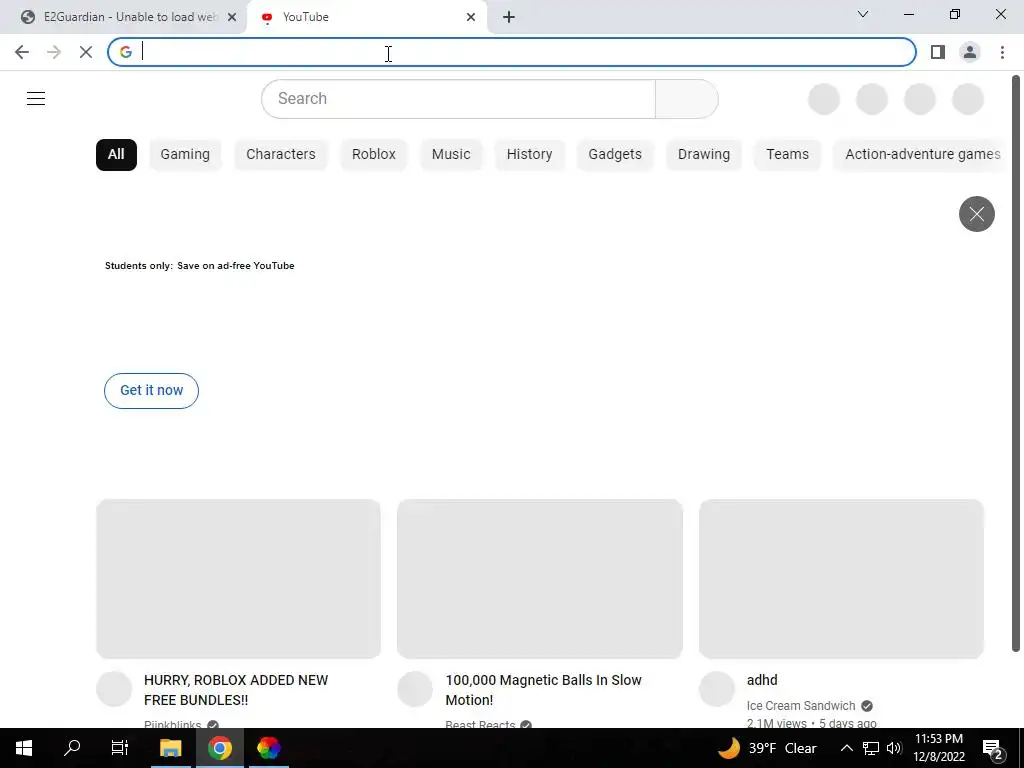Open Task View on taskbar
The image size is (1024, 768).
(x=120, y=748)
